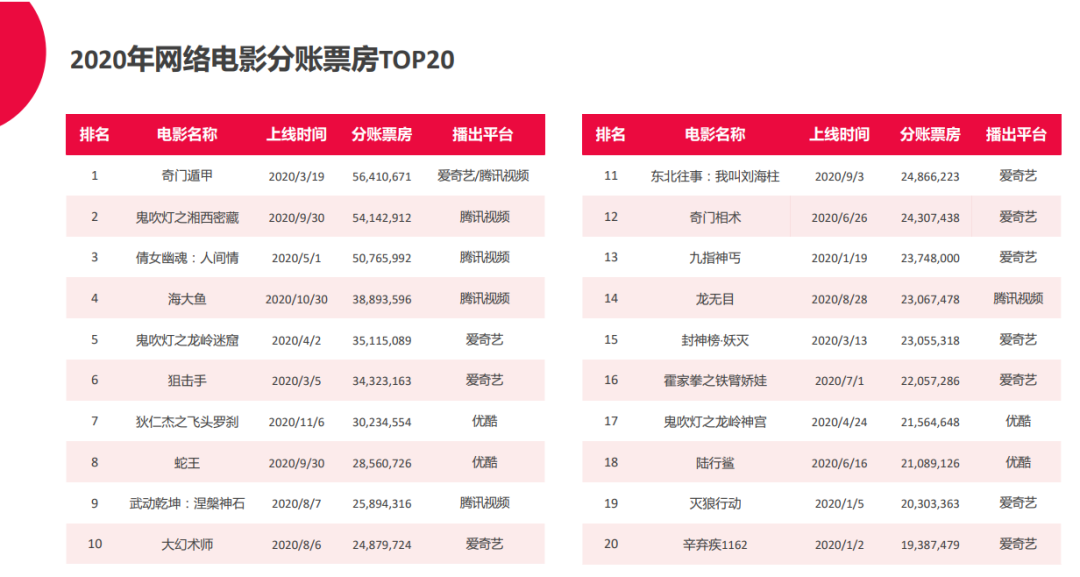Click left table header 排名

94,134
